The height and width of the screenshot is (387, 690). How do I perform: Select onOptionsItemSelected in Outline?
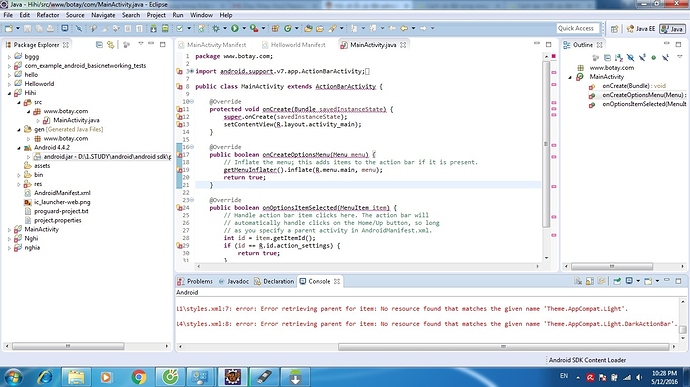click(x=644, y=104)
